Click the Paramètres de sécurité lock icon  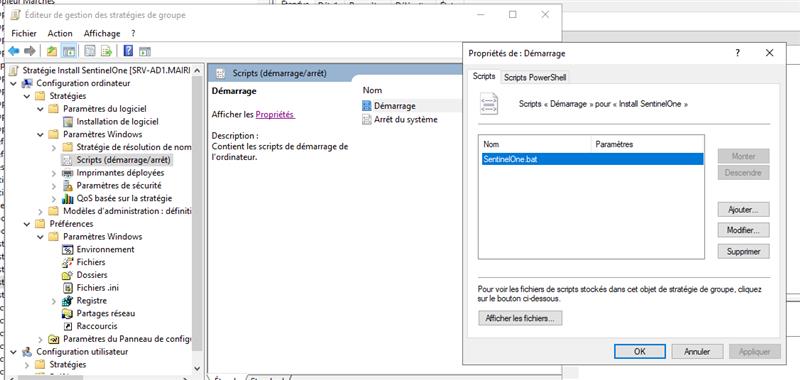[67, 186]
